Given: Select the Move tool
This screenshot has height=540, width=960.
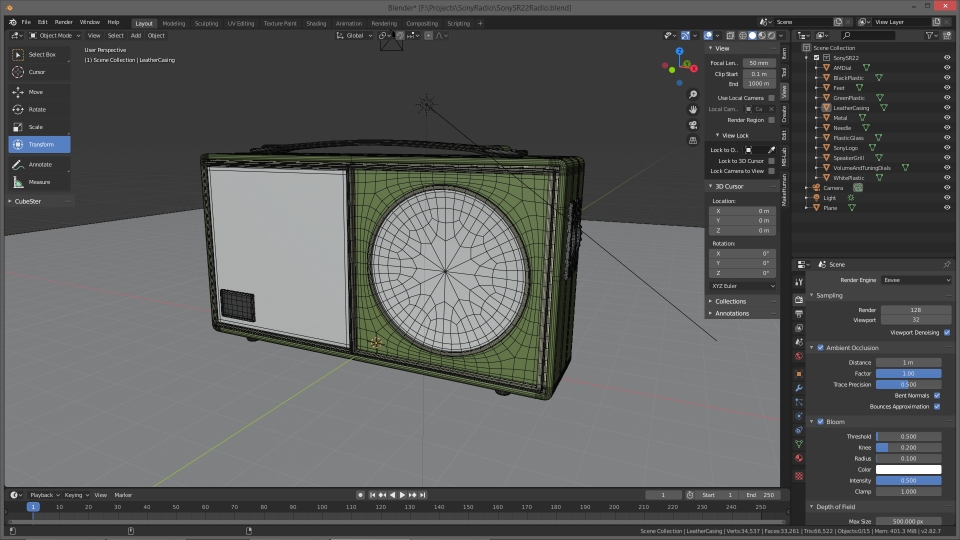Looking at the screenshot, I should tap(36, 92).
